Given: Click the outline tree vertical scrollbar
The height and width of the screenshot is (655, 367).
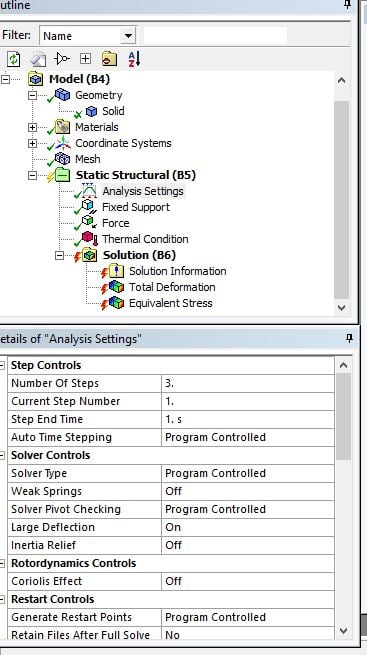Looking at the screenshot, I should click(x=342, y=194).
